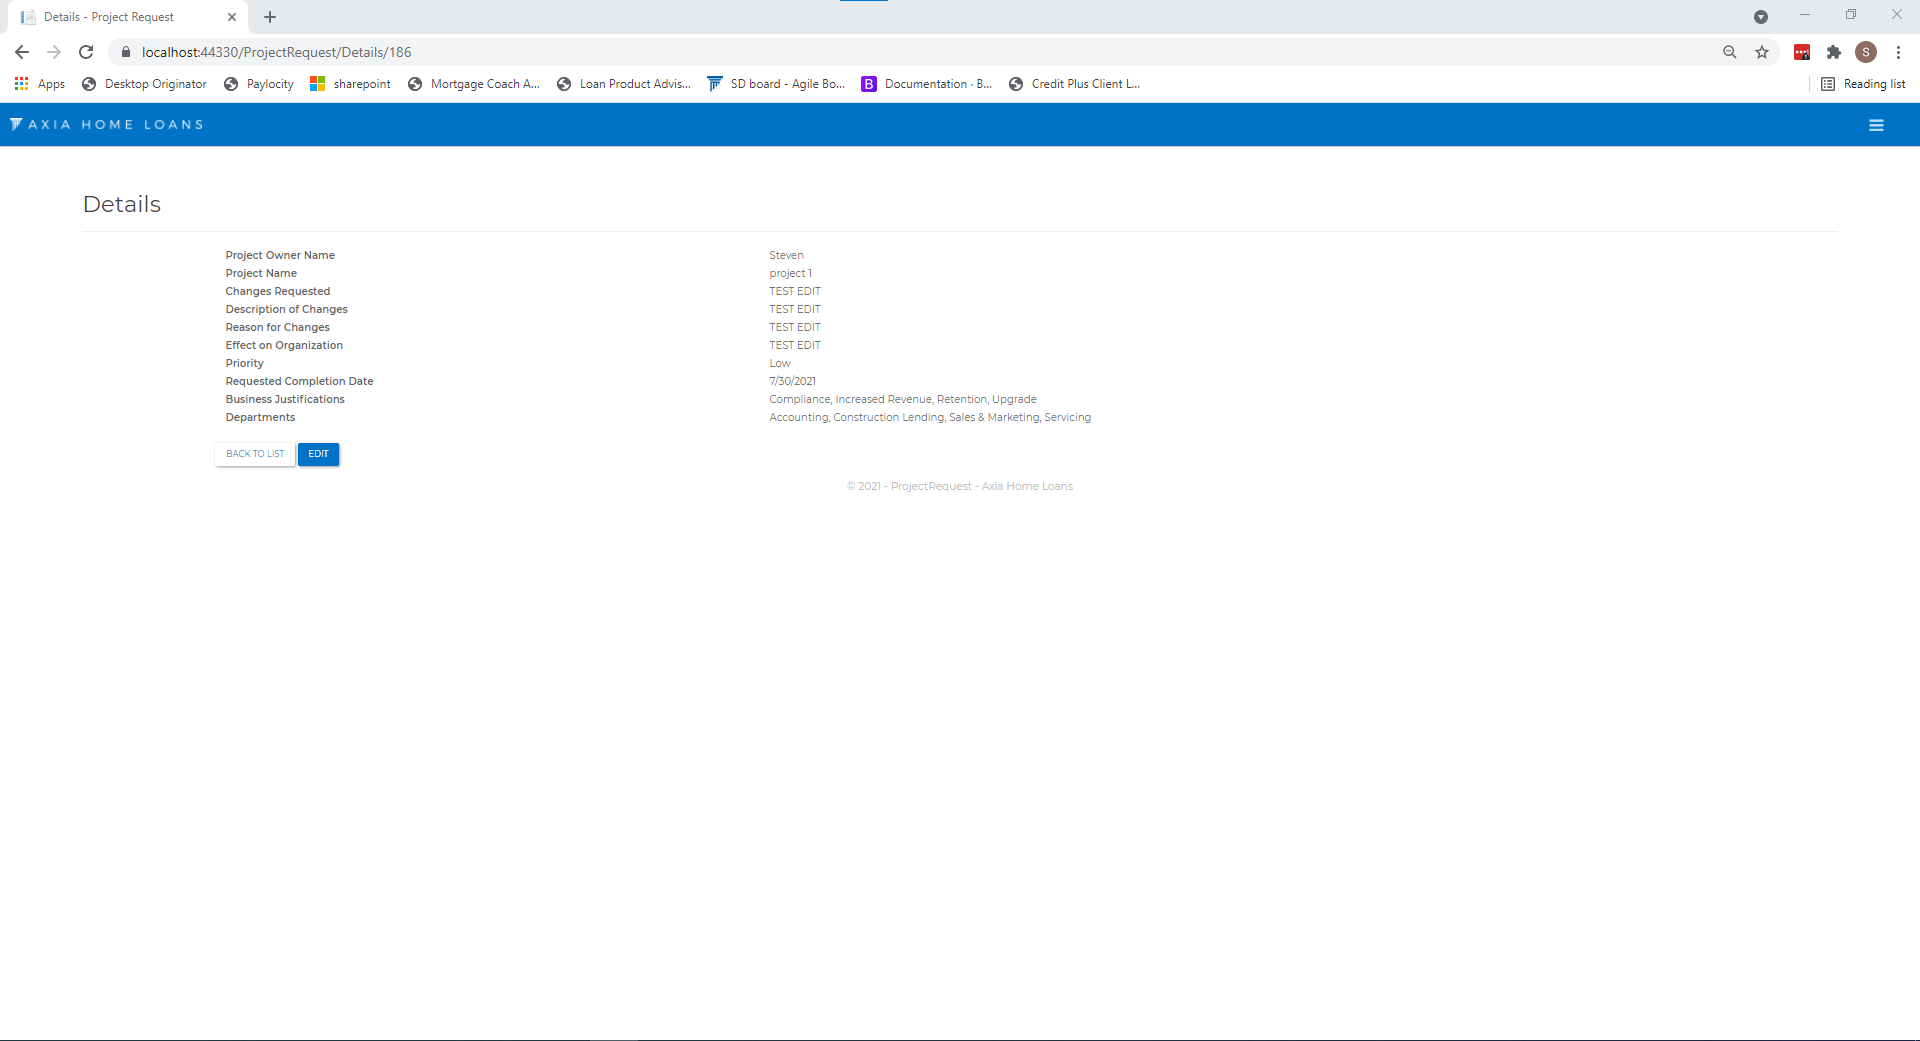
Task: Open the Reading list panel
Action: point(1864,84)
